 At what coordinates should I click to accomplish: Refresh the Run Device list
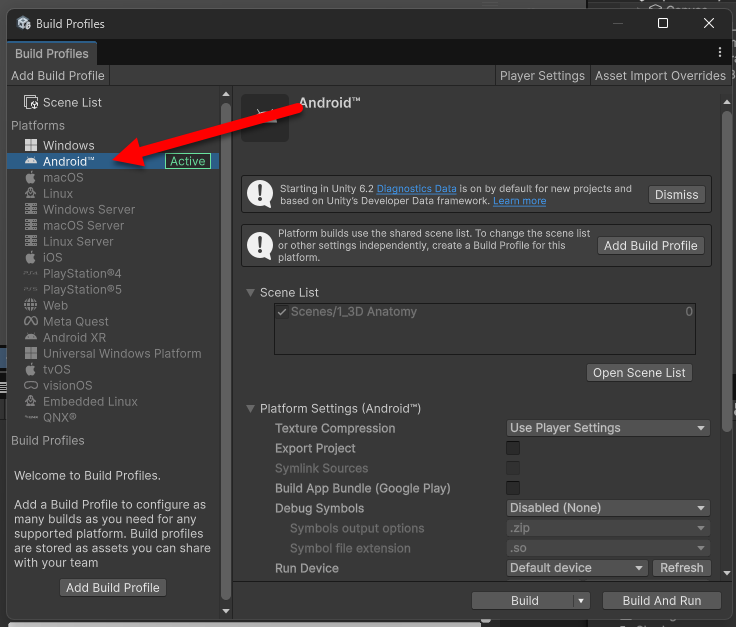[682, 568]
